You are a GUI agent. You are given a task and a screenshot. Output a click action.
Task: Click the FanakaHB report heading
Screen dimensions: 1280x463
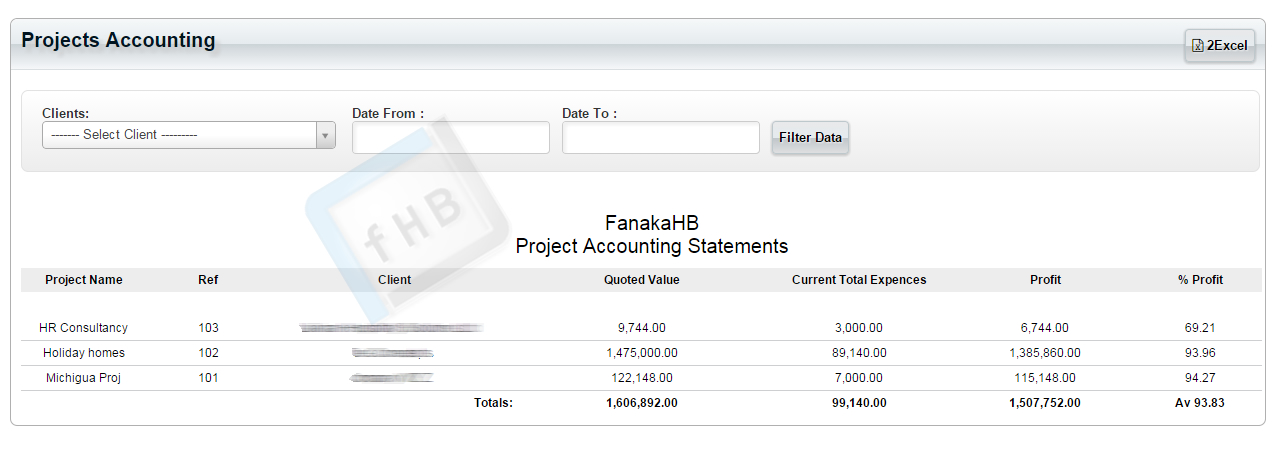[652, 223]
